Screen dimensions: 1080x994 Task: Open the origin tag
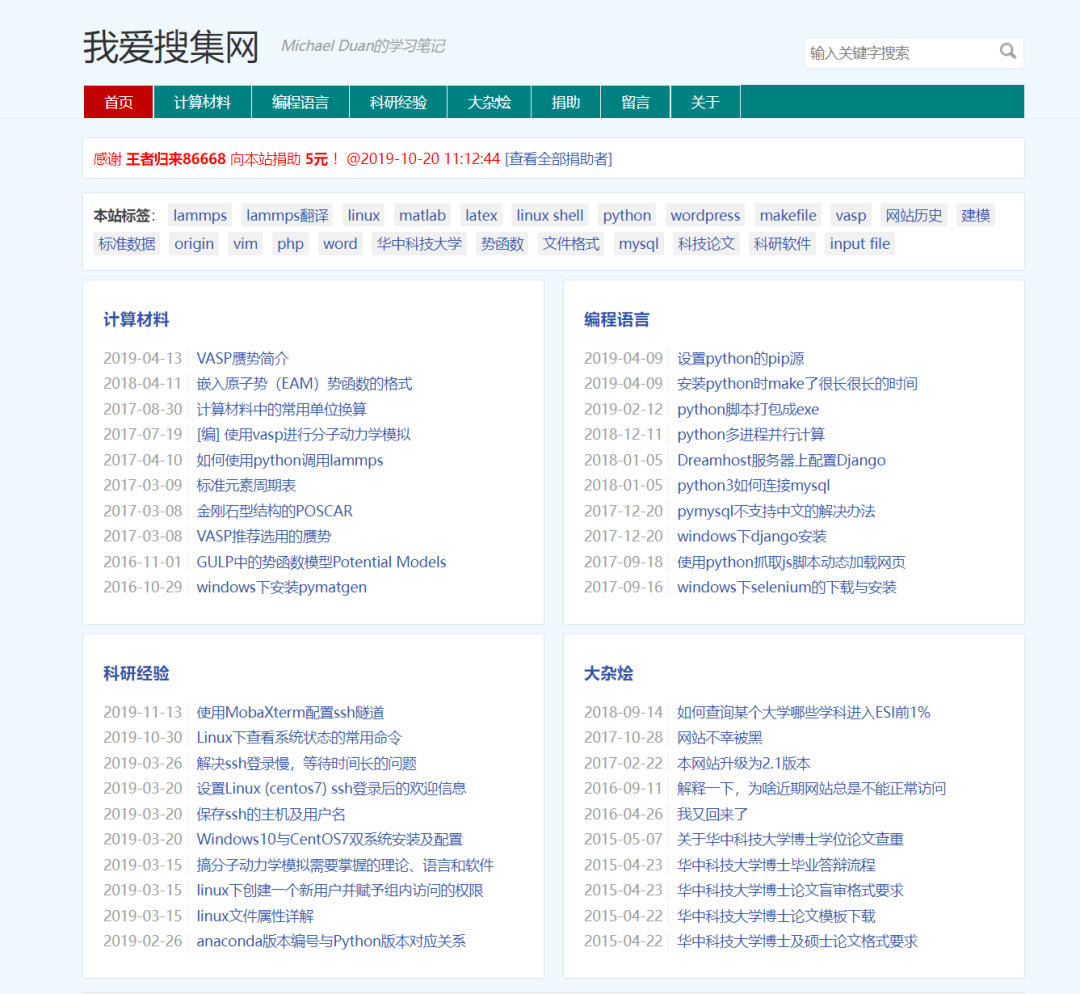194,244
